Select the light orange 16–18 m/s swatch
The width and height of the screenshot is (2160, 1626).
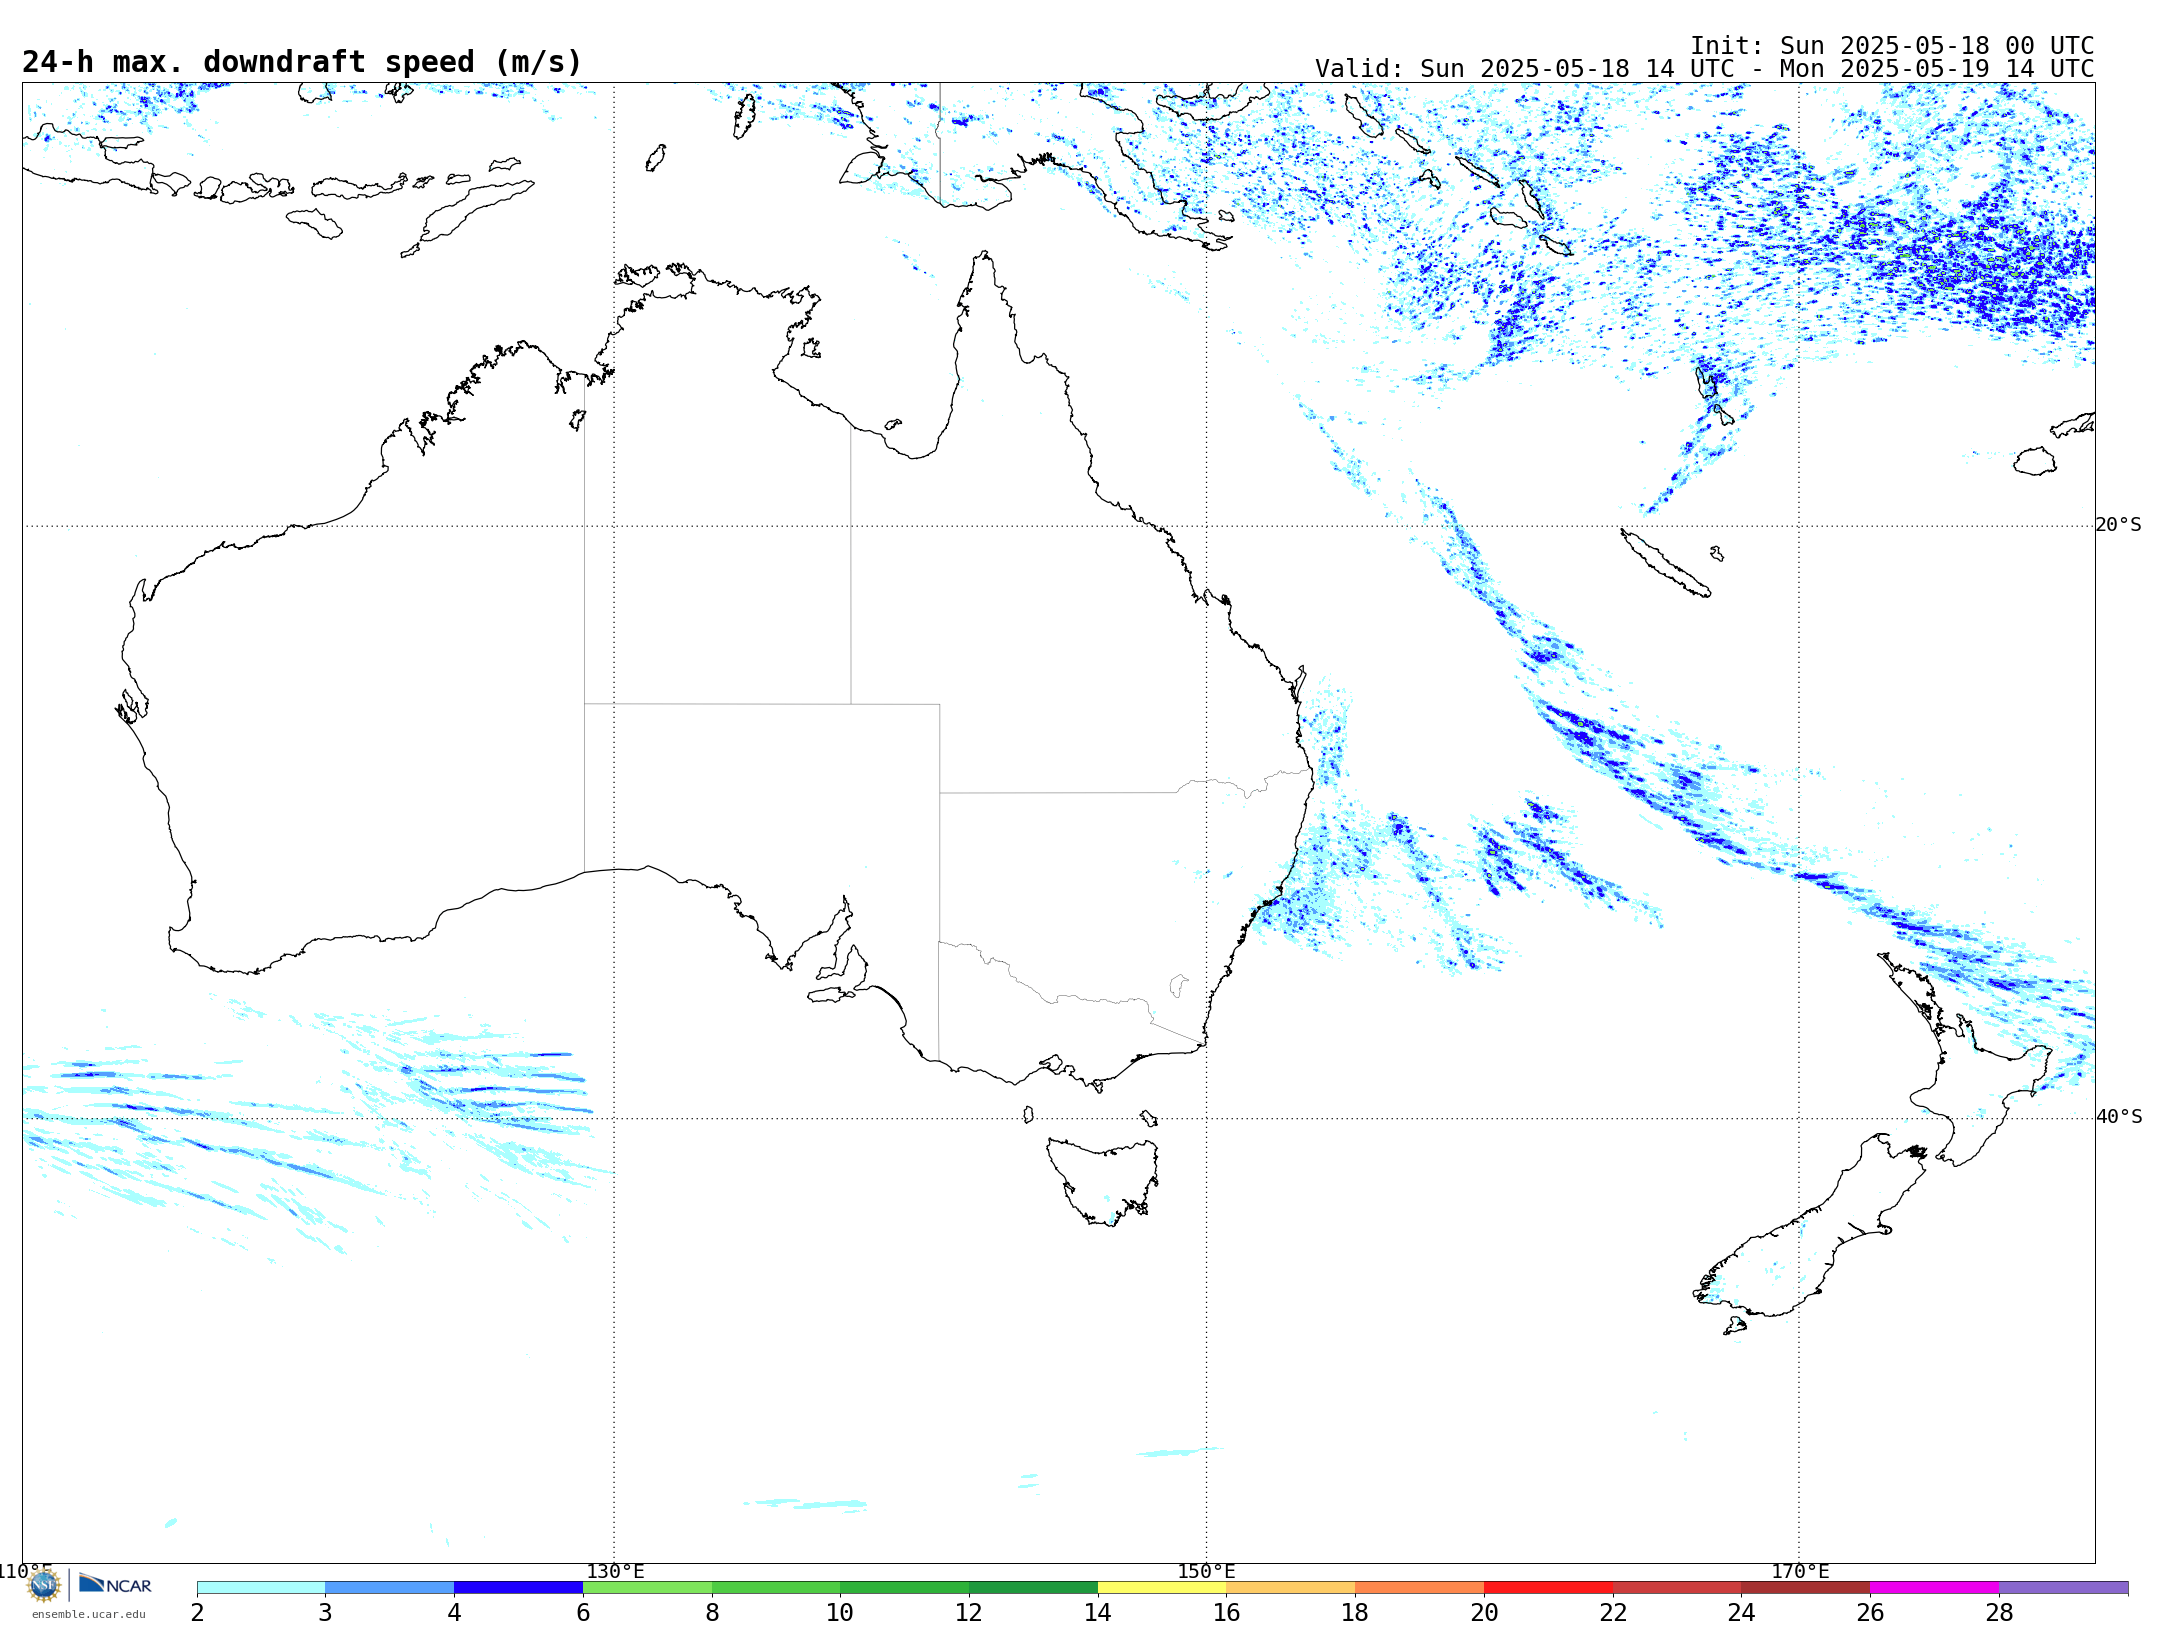click(1291, 1588)
